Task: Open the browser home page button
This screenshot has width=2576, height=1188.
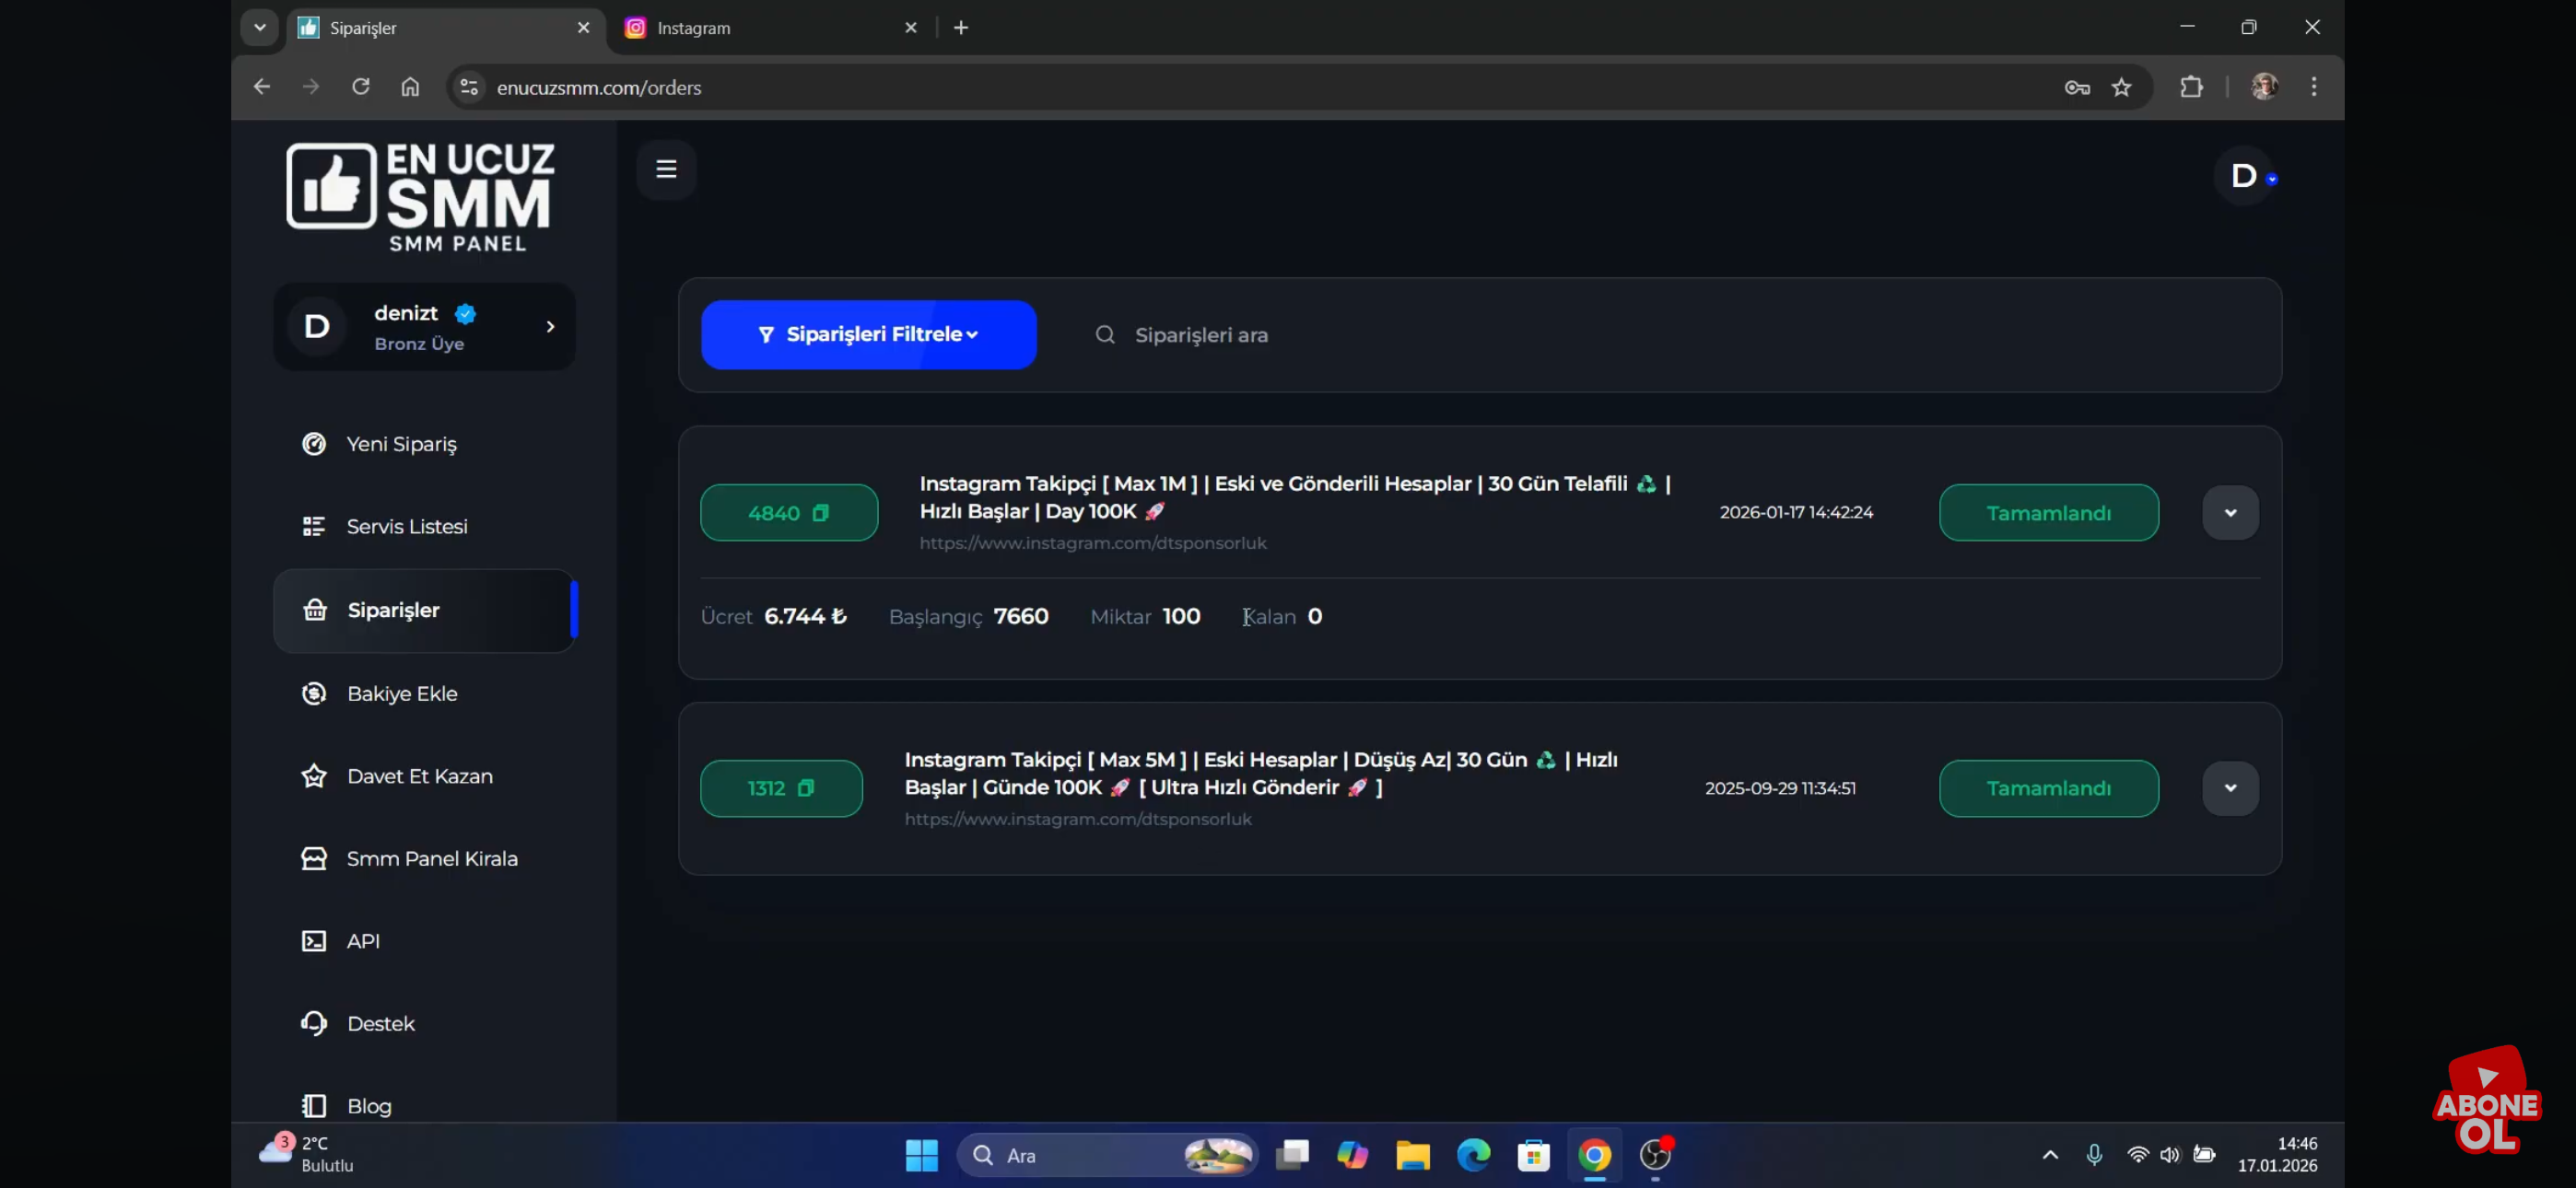Action: pyautogui.click(x=410, y=87)
